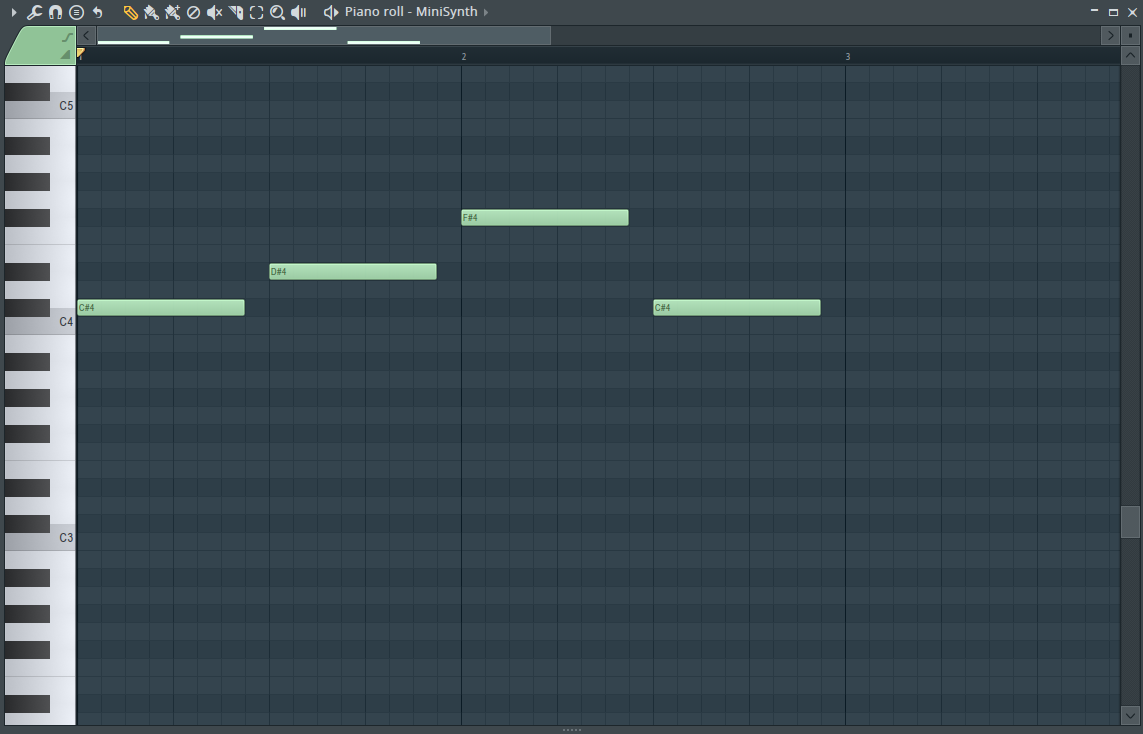
Task: Open the event editor resize grip at bottom
Action: click(x=572, y=730)
